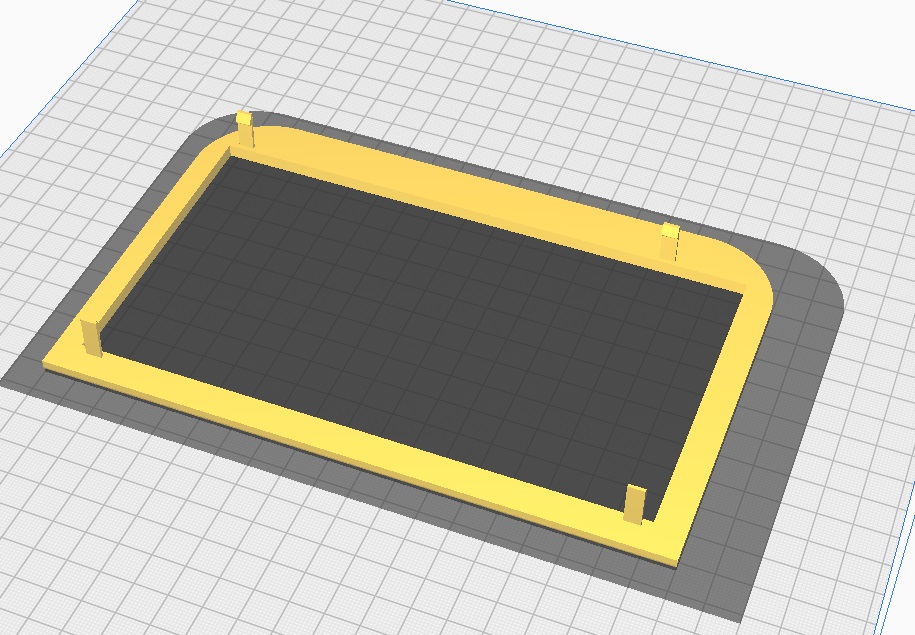Click the yellow peg on the back-right frame
915x635 pixels.
(670, 241)
